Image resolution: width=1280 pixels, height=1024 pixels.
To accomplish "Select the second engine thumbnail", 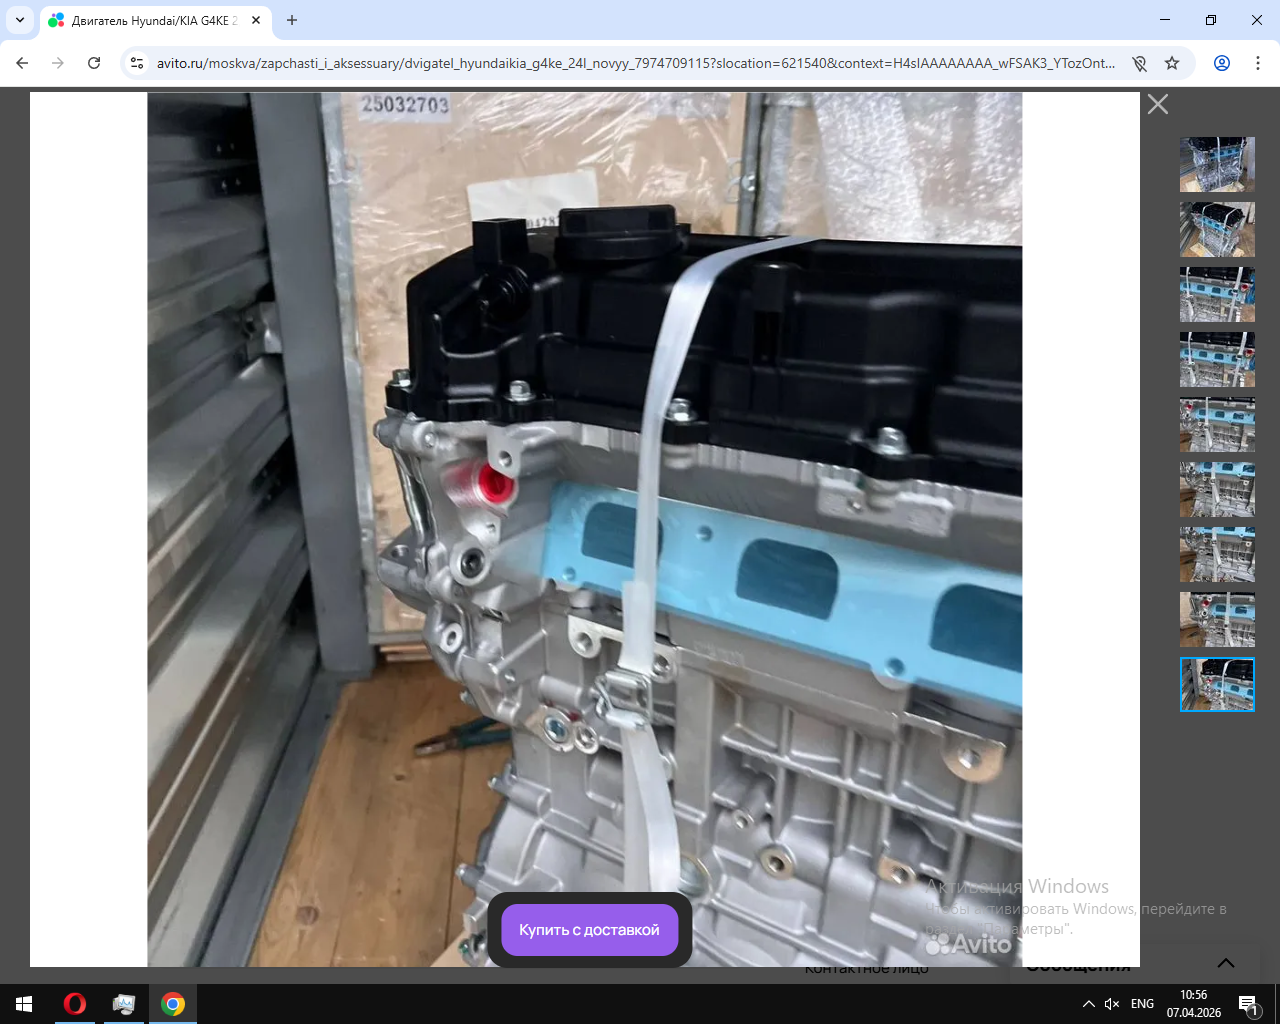I will click(1217, 229).
